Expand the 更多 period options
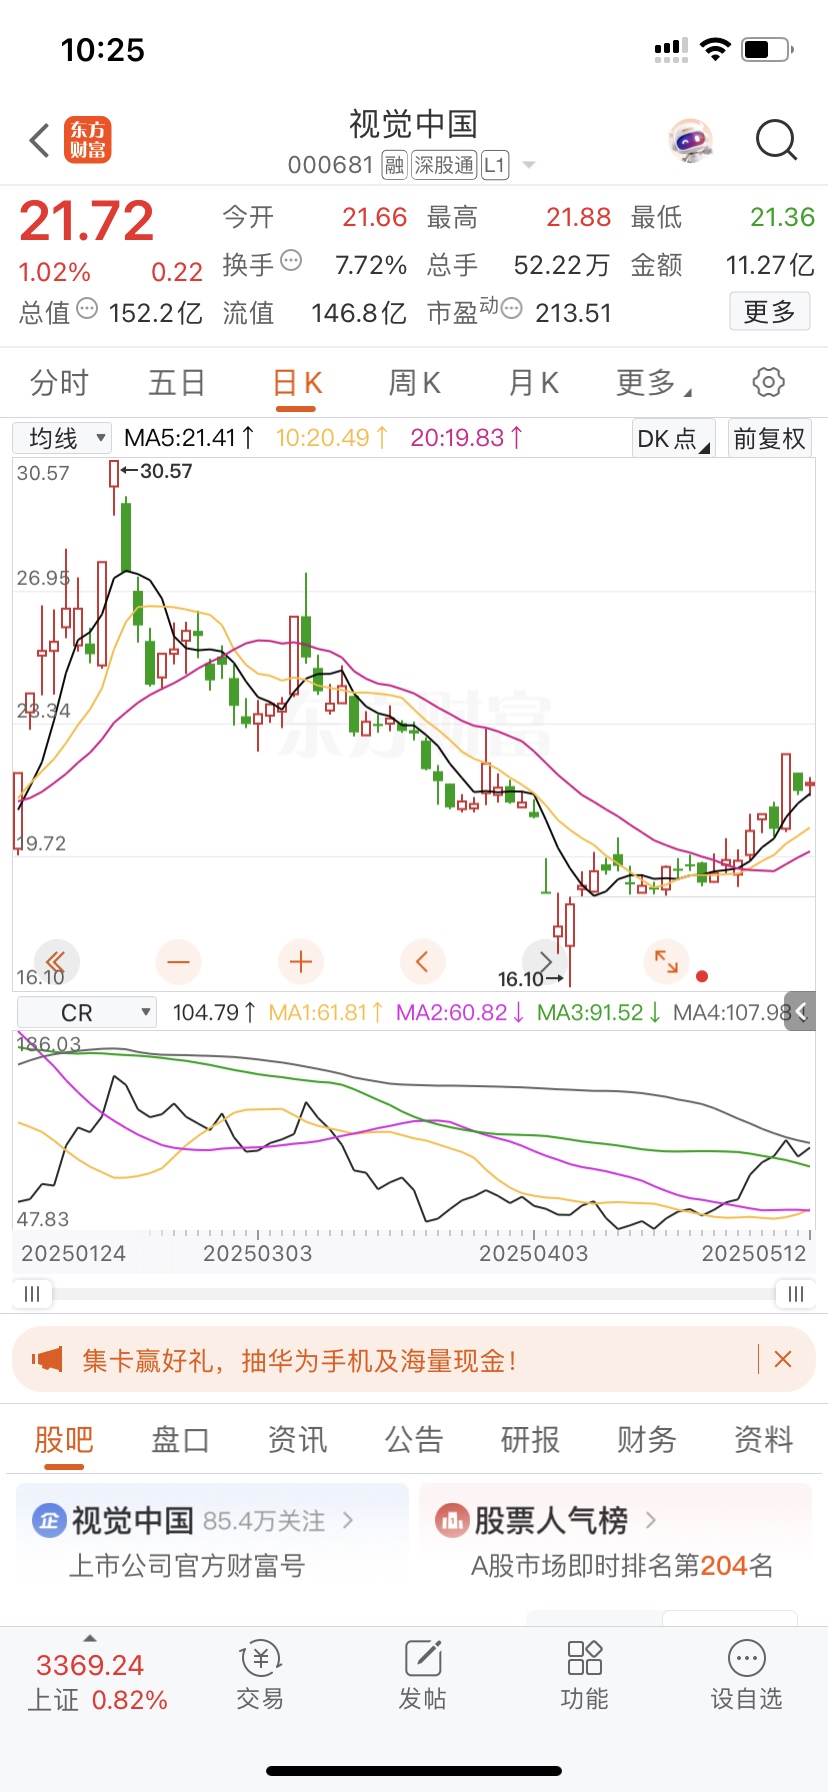Image resolution: width=828 pixels, height=1792 pixels. pyautogui.click(x=654, y=382)
